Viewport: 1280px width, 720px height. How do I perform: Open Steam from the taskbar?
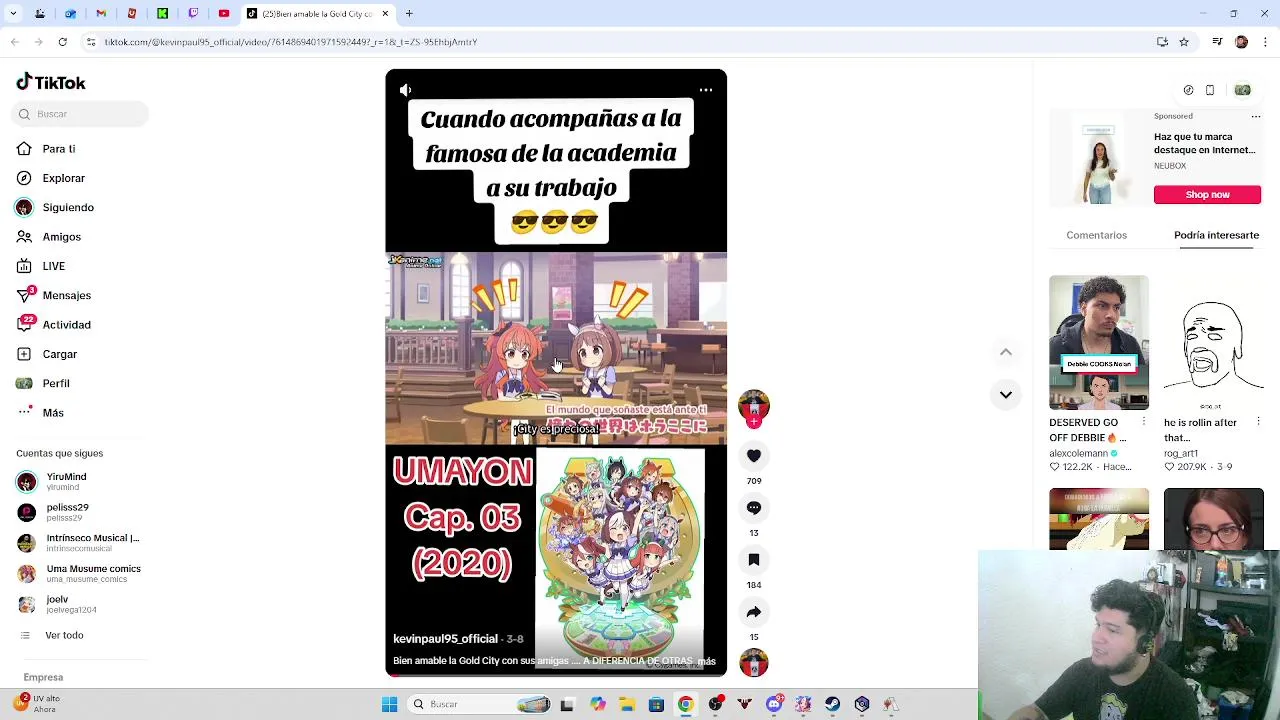[x=832, y=705]
